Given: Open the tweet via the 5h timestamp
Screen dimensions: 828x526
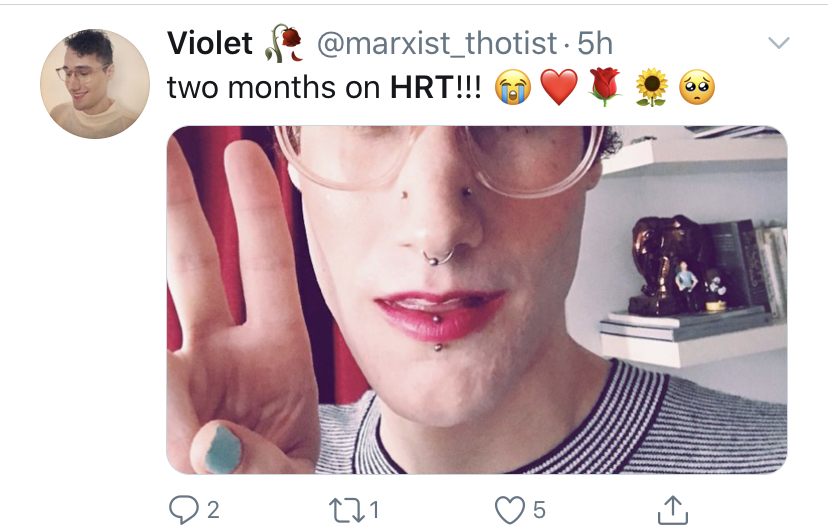Looking at the screenshot, I should coord(595,43).
